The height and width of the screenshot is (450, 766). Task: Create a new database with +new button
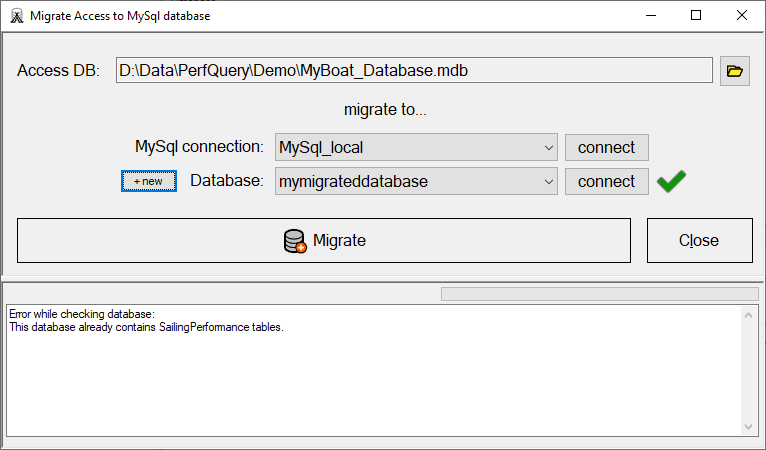pyautogui.click(x=149, y=181)
